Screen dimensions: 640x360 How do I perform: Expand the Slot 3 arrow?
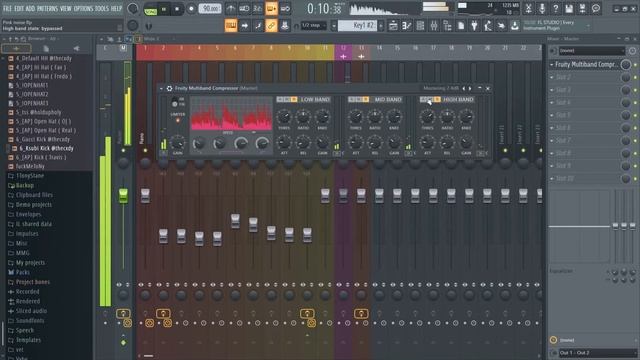coord(551,90)
